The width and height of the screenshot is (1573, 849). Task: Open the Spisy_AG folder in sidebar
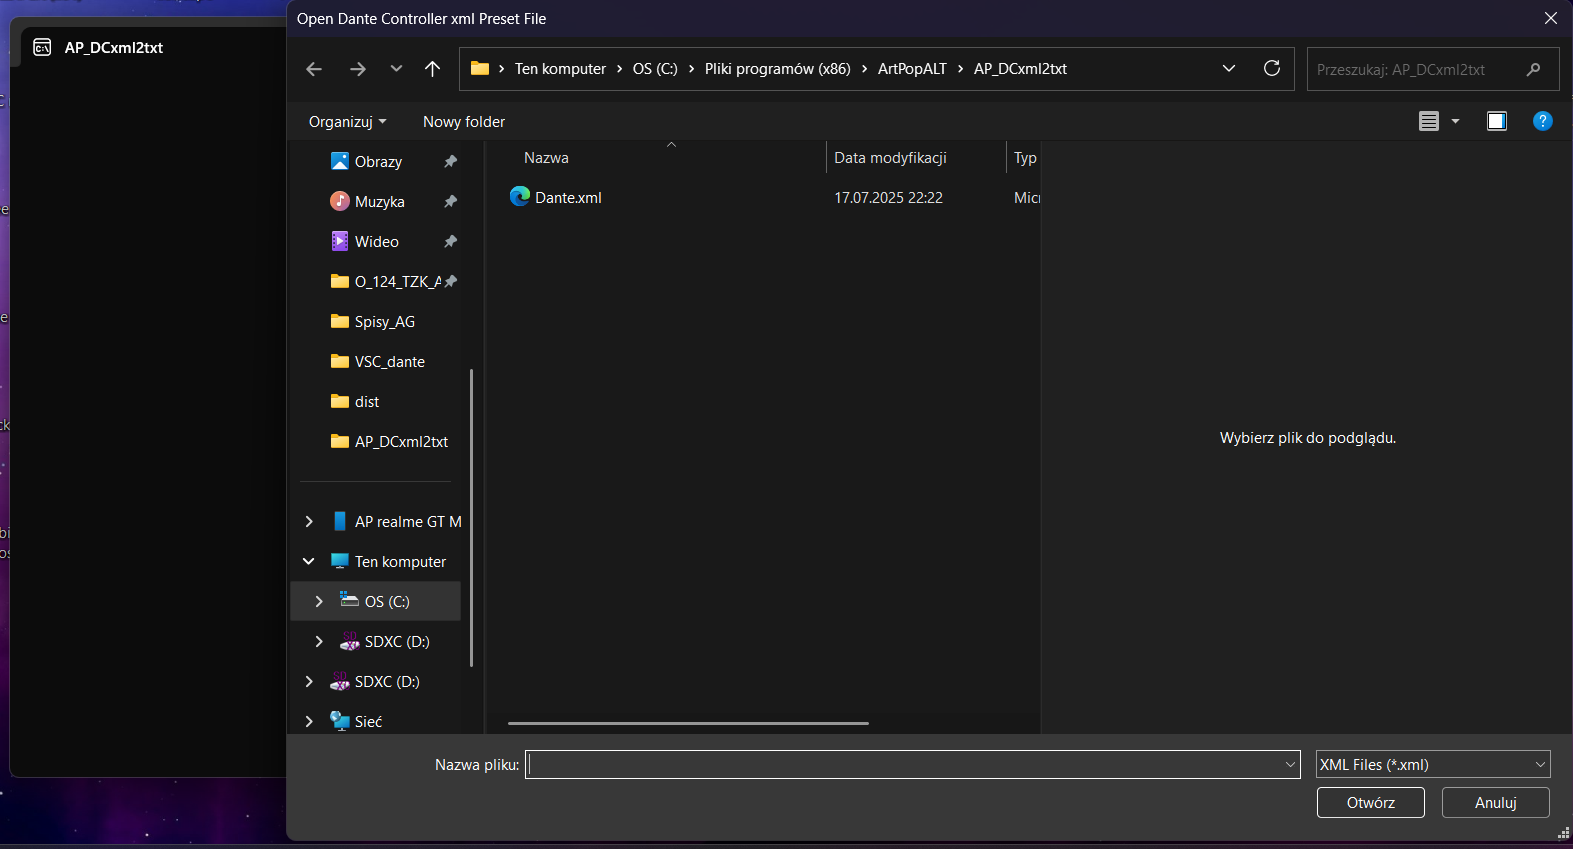(385, 322)
